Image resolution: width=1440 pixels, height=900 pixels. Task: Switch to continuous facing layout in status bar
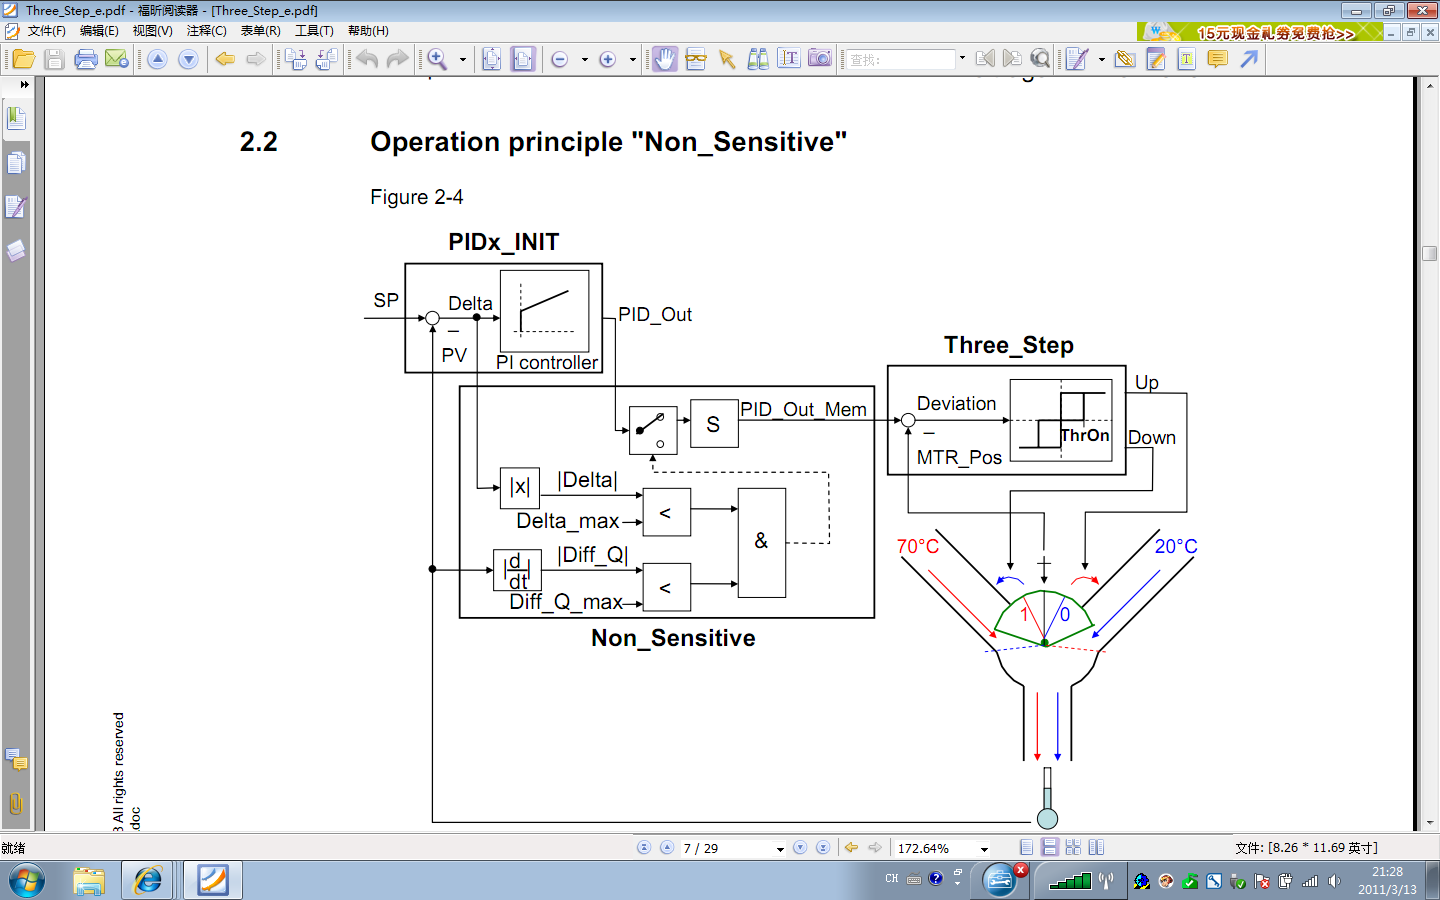1073,847
